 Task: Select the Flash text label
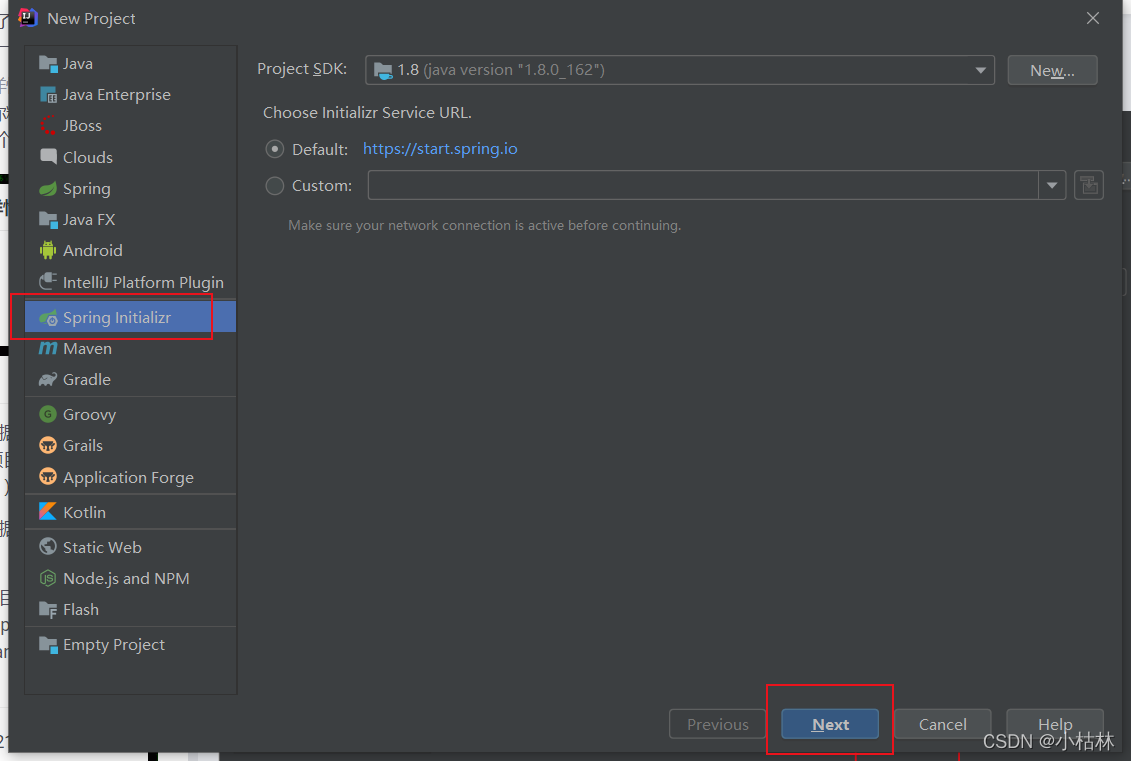pos(81,610)
